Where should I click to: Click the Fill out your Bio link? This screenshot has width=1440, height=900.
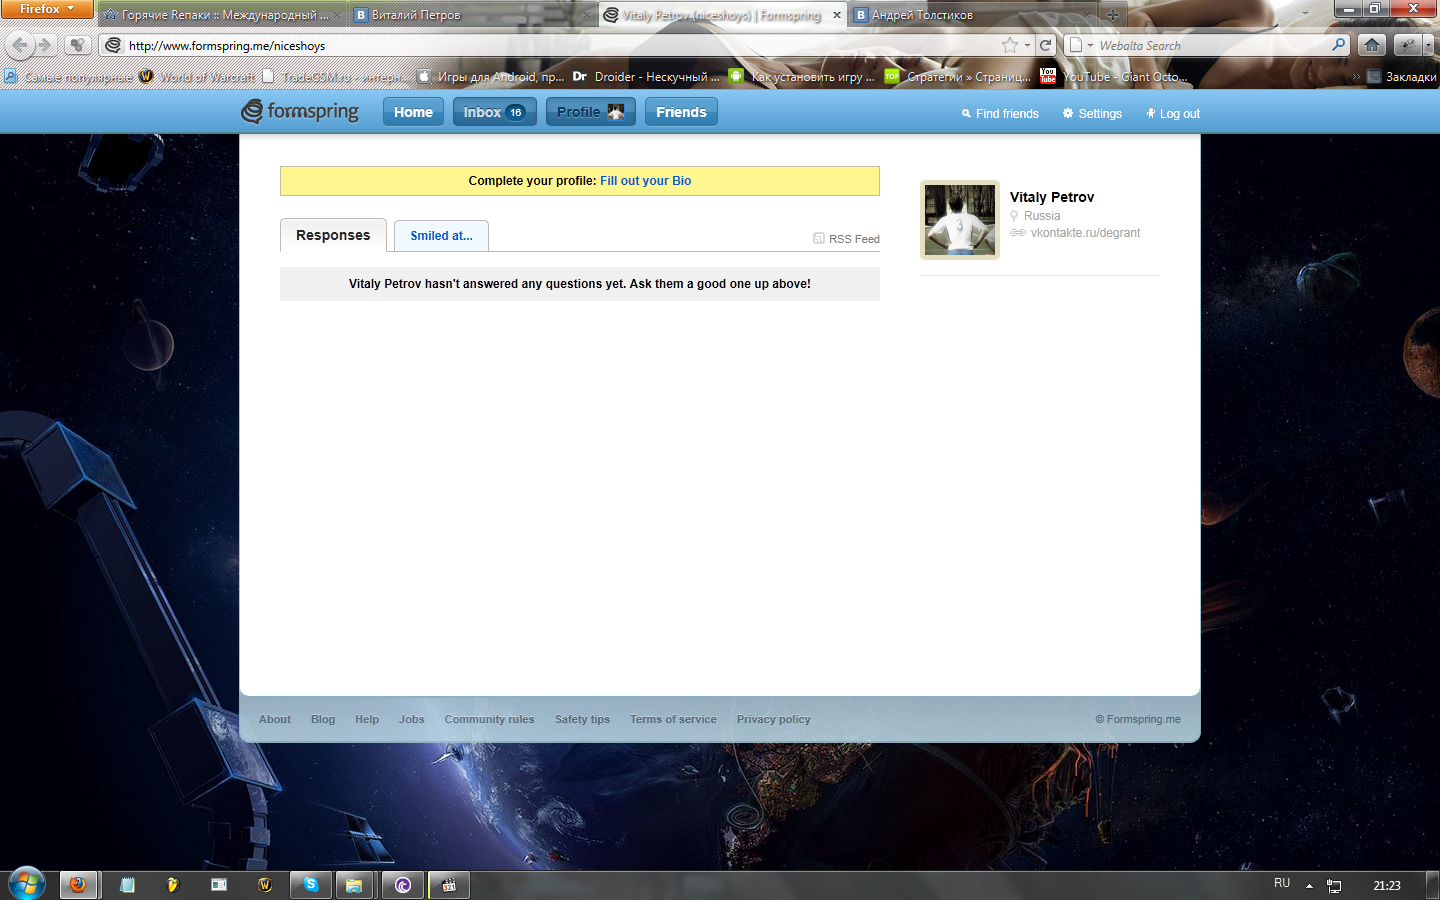coord(646,181)
